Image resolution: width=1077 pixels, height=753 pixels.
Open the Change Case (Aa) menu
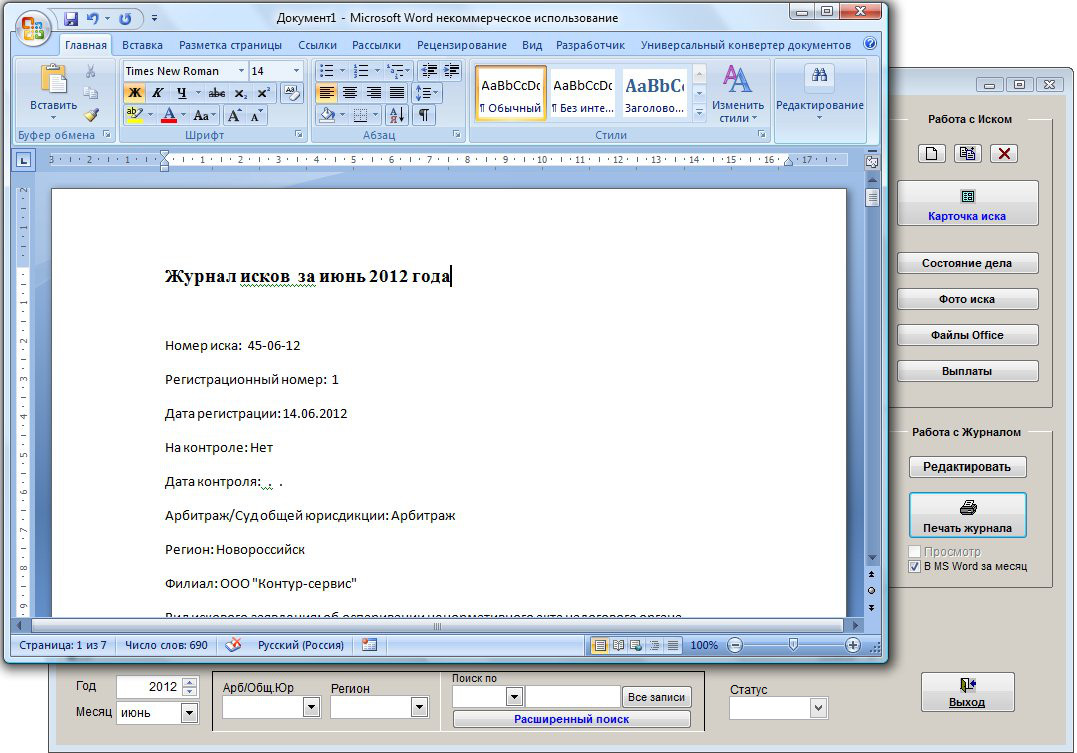click(x=204, y=115)
